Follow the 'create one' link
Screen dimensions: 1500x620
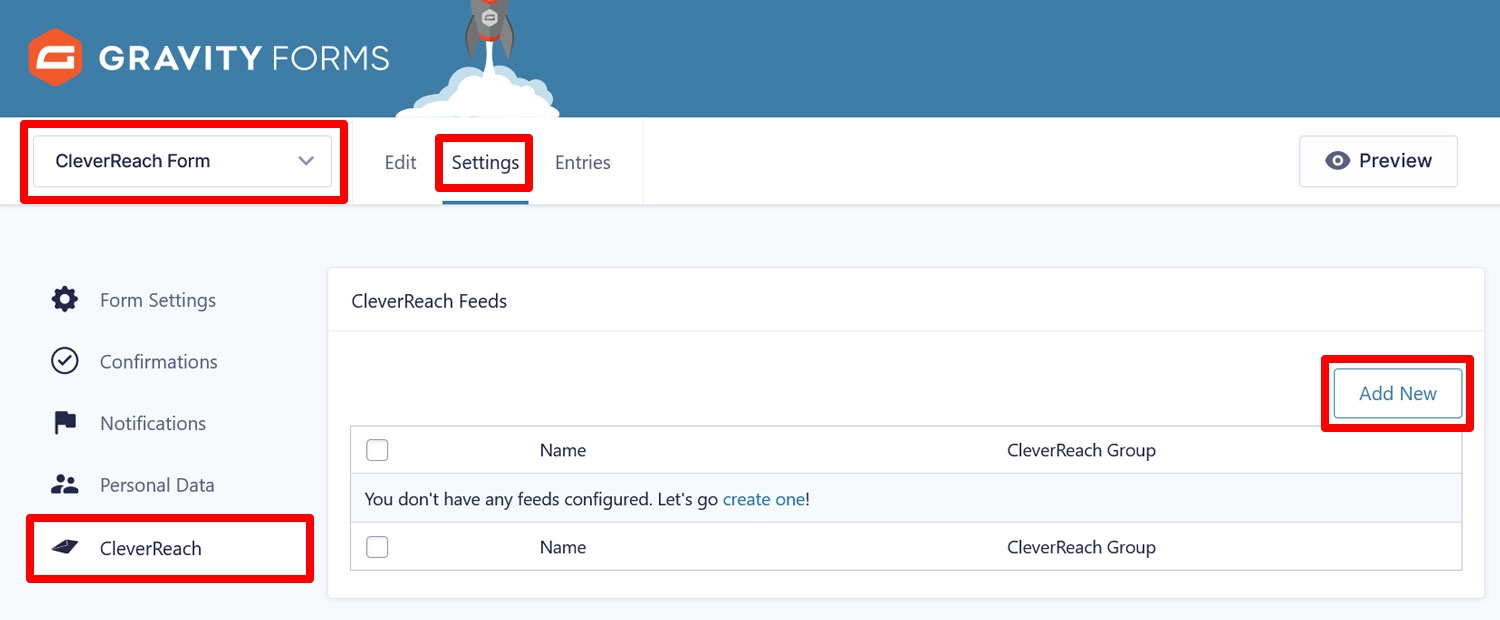click(764, 498)
